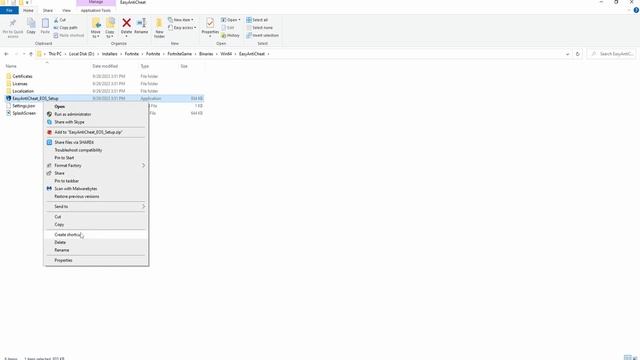
Task: Click the Refresh button beside the address bar
Action: 578,54
